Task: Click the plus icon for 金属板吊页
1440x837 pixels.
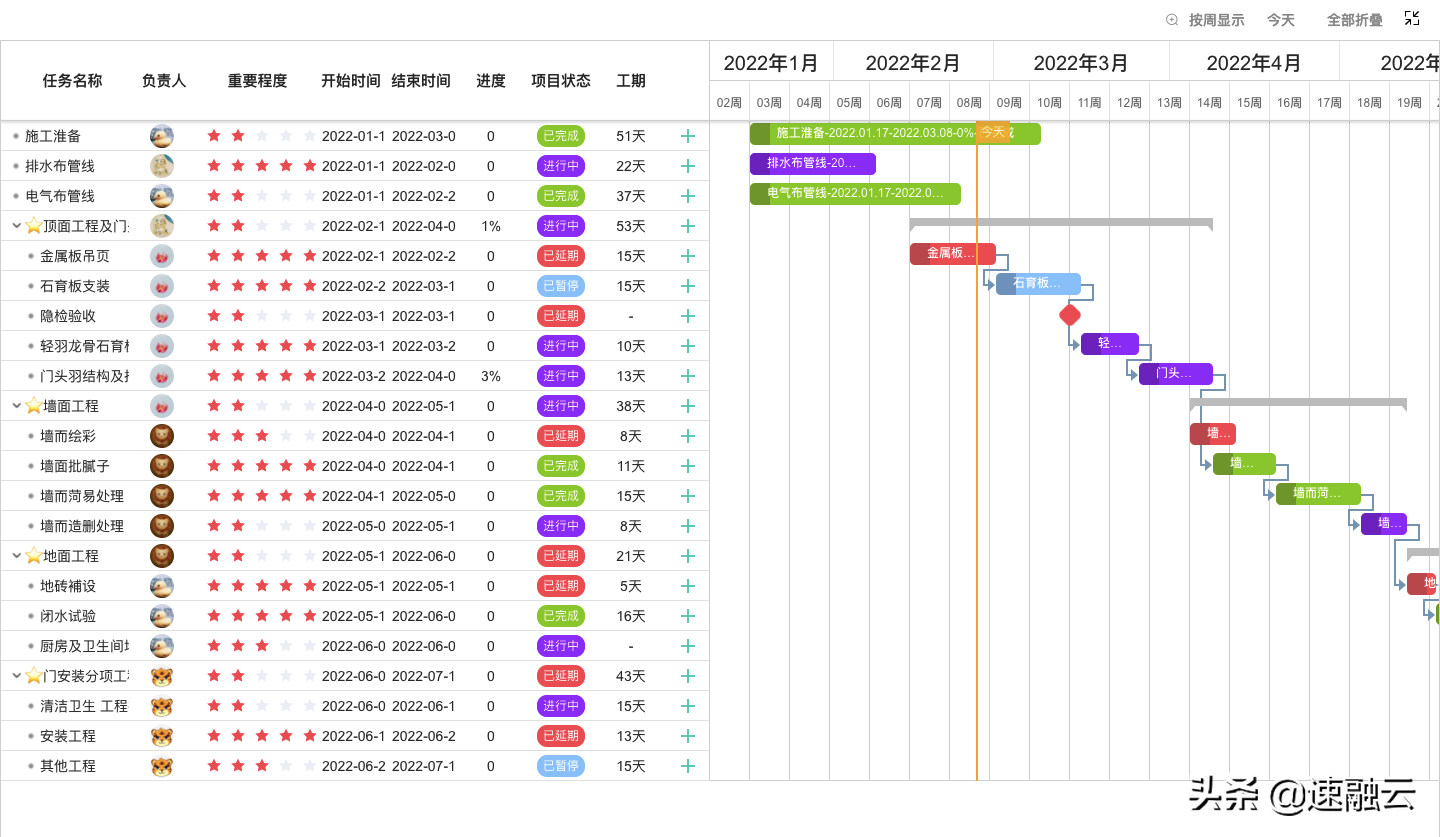Action: pos(688,256)
